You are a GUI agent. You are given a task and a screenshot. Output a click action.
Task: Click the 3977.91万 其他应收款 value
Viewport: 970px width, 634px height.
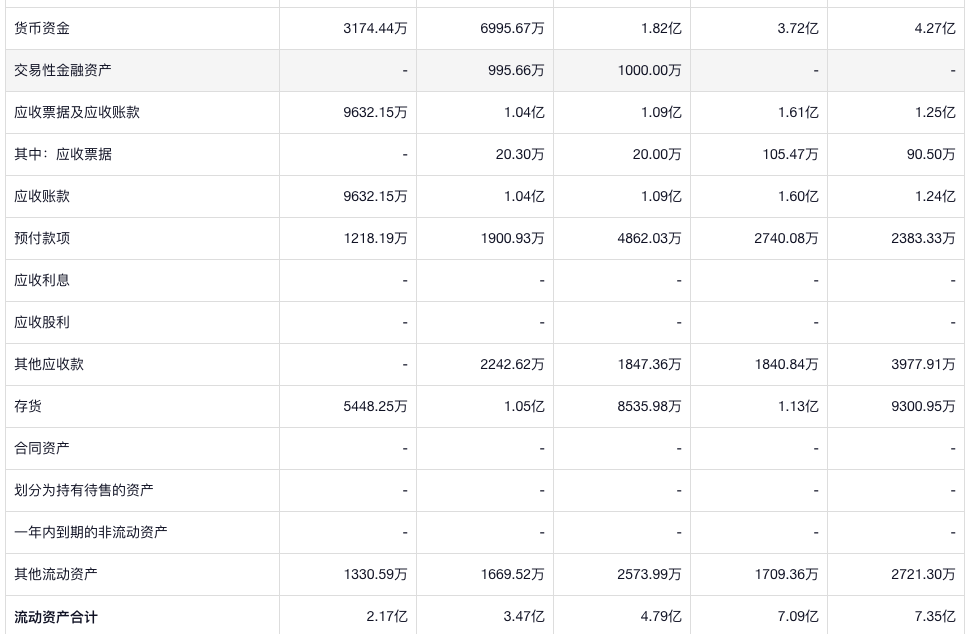pyautogui.click(x=923, y=364)
